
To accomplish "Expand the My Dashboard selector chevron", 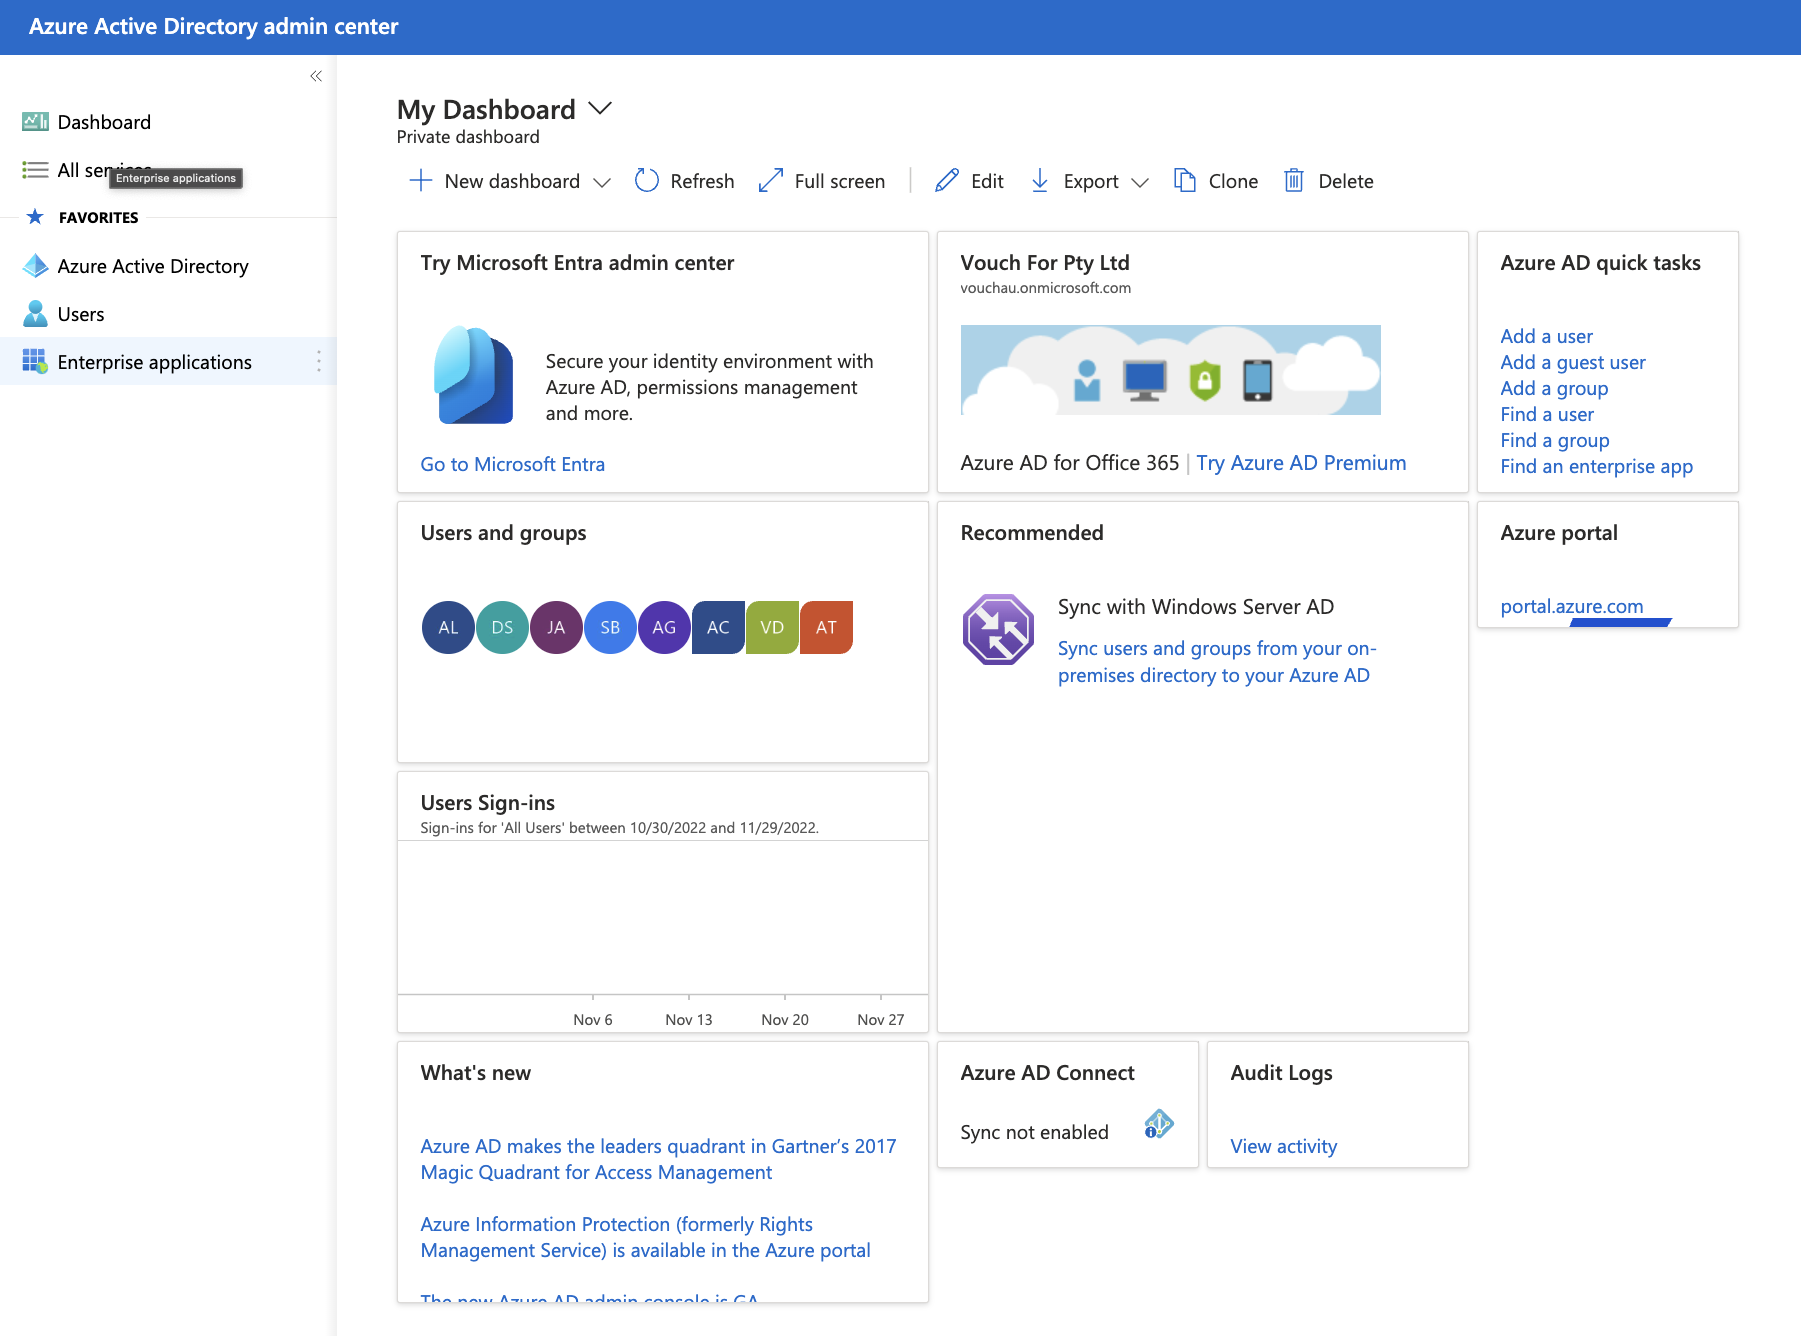I will [x=600, y=108].
